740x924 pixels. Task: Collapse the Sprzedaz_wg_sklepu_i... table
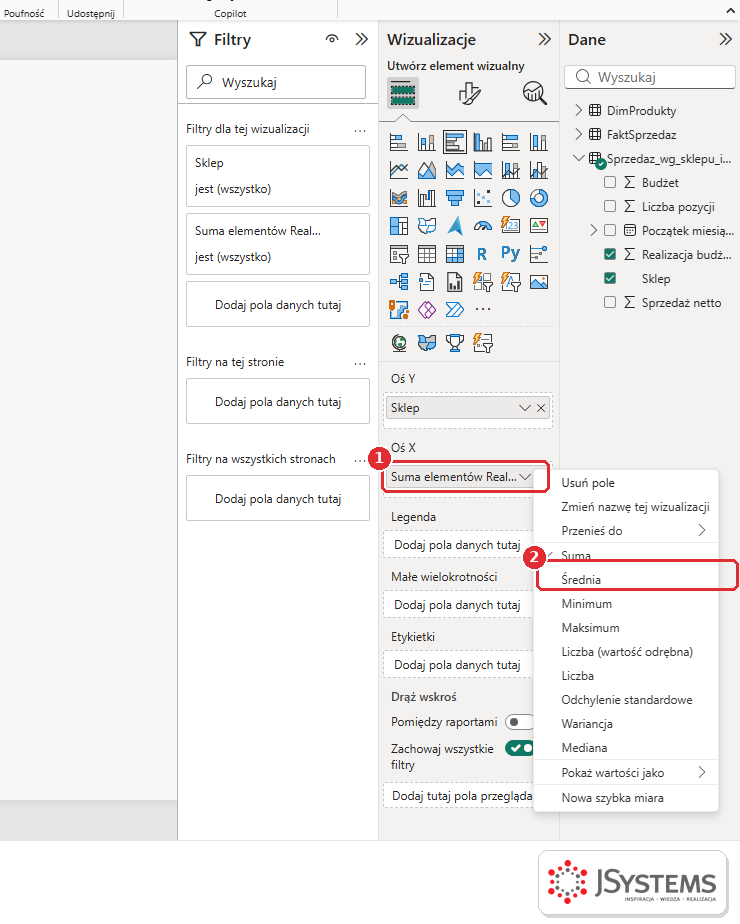point(579,158)
